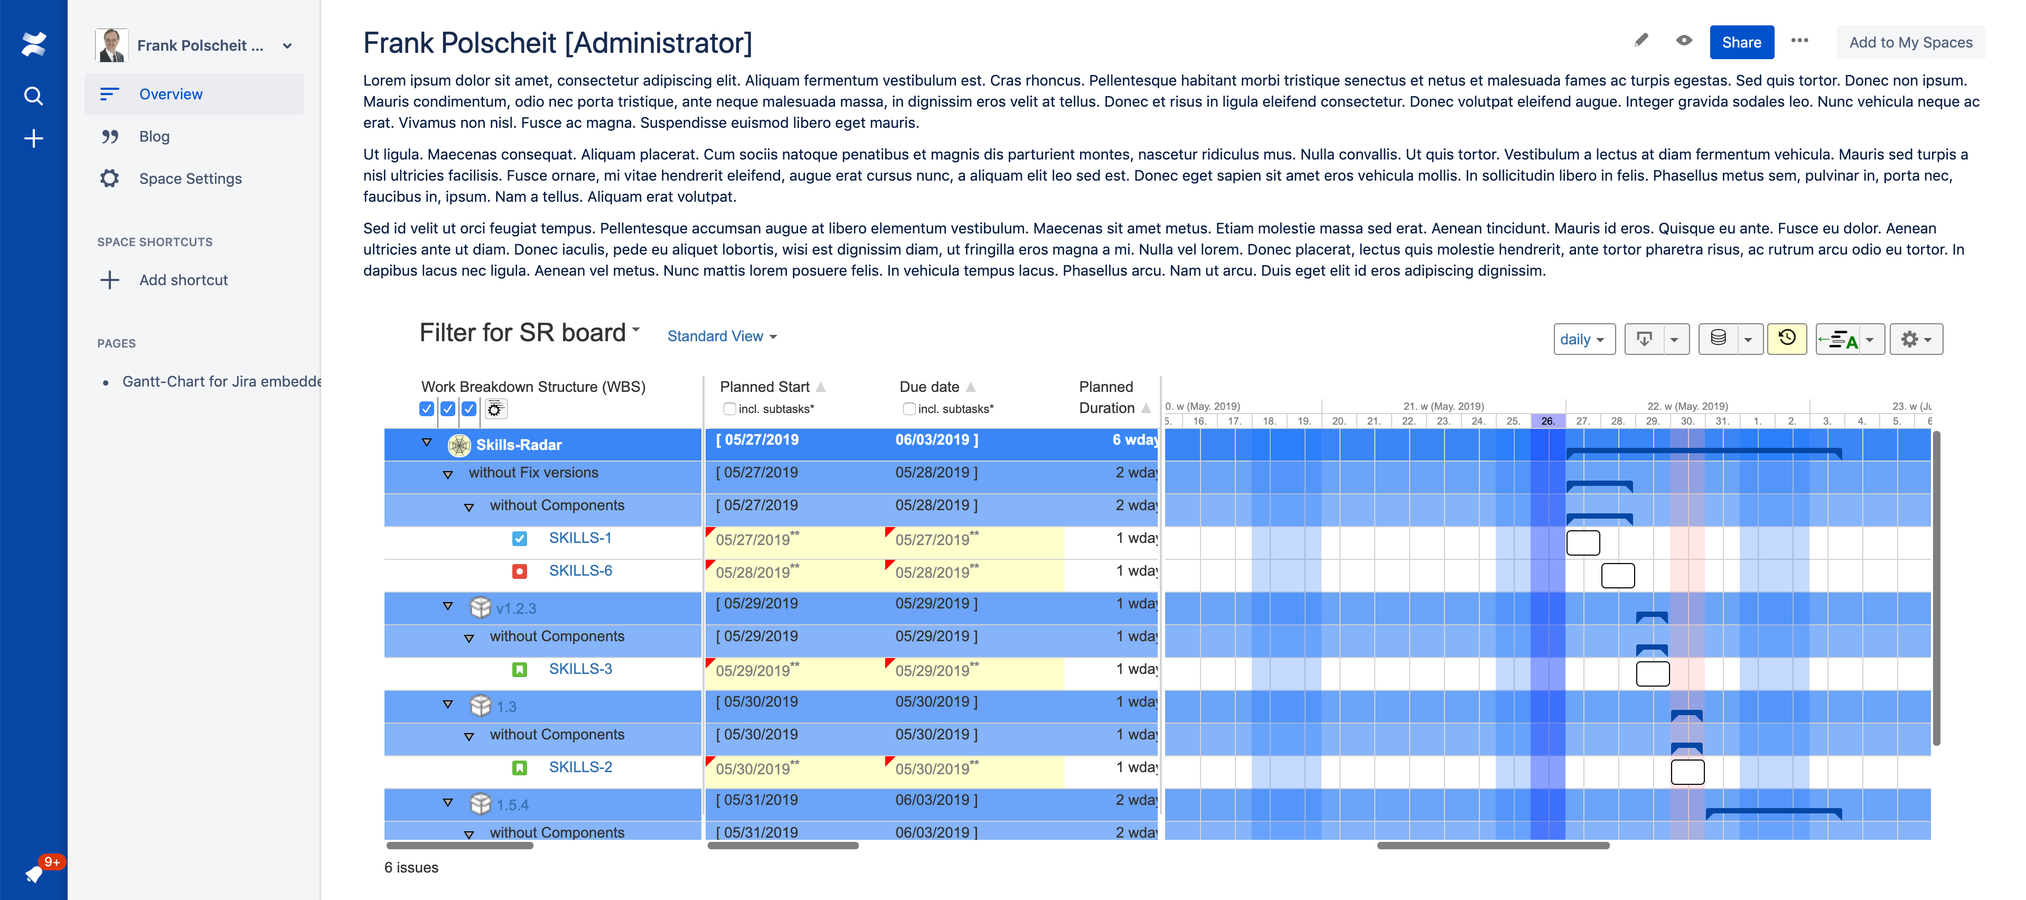Collapse the without Fix versions row
Viewport: 2026px width, 900px height.
[x=448, y=474]
